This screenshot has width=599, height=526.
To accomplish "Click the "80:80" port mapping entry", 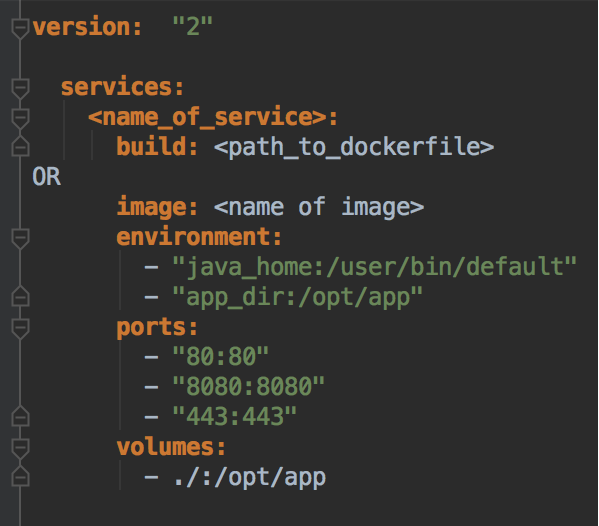I will 220,356.
